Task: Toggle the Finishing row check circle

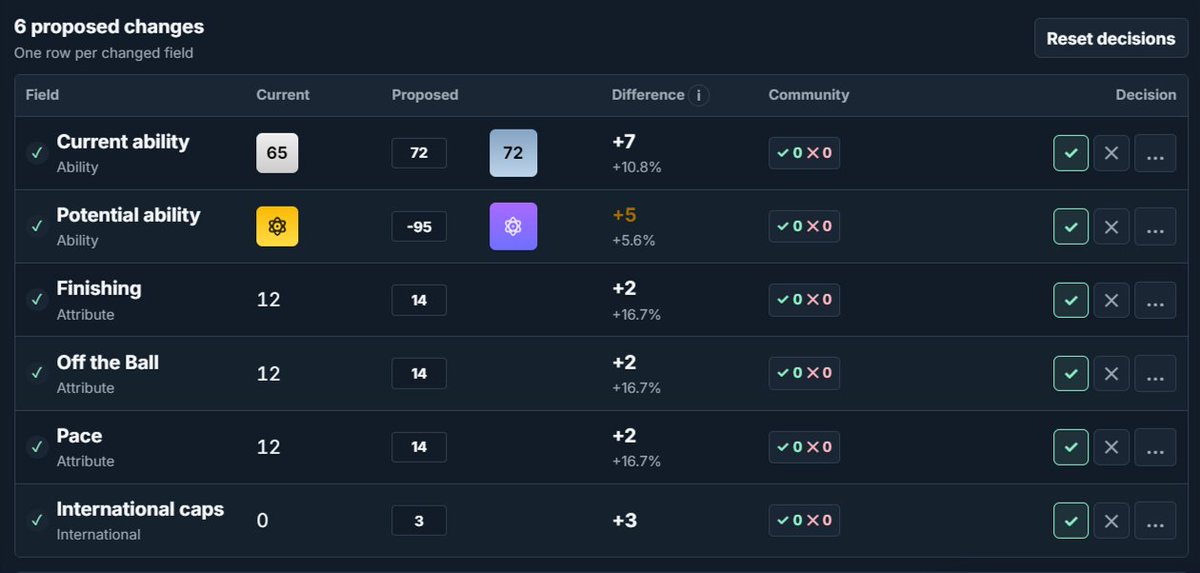Action: coord(37,300)
